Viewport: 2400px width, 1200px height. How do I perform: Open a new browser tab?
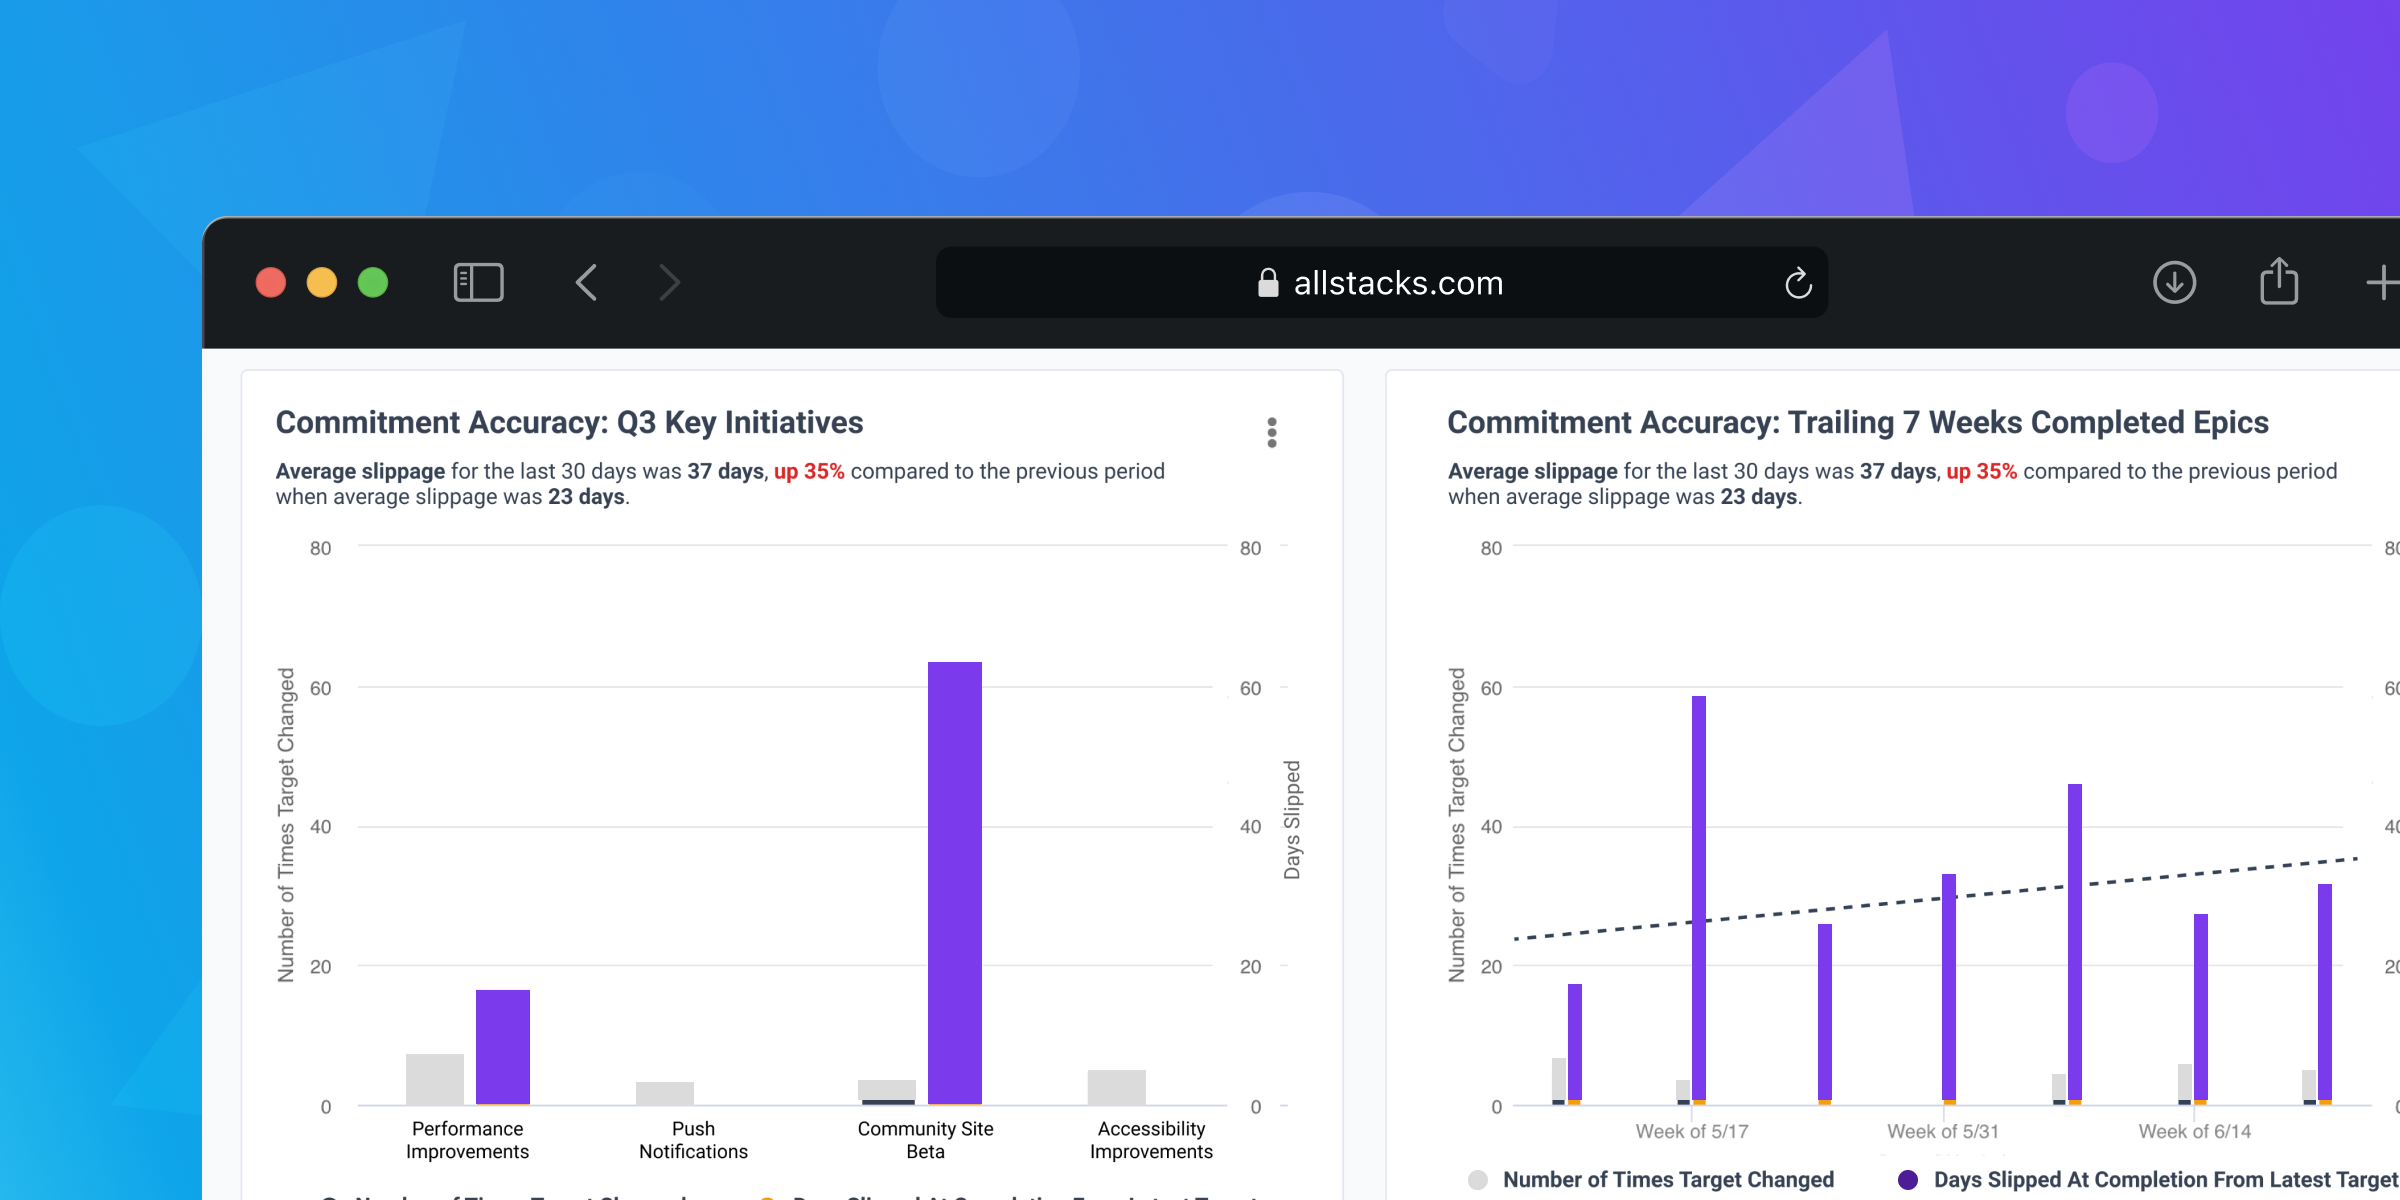pos(2386,283)
